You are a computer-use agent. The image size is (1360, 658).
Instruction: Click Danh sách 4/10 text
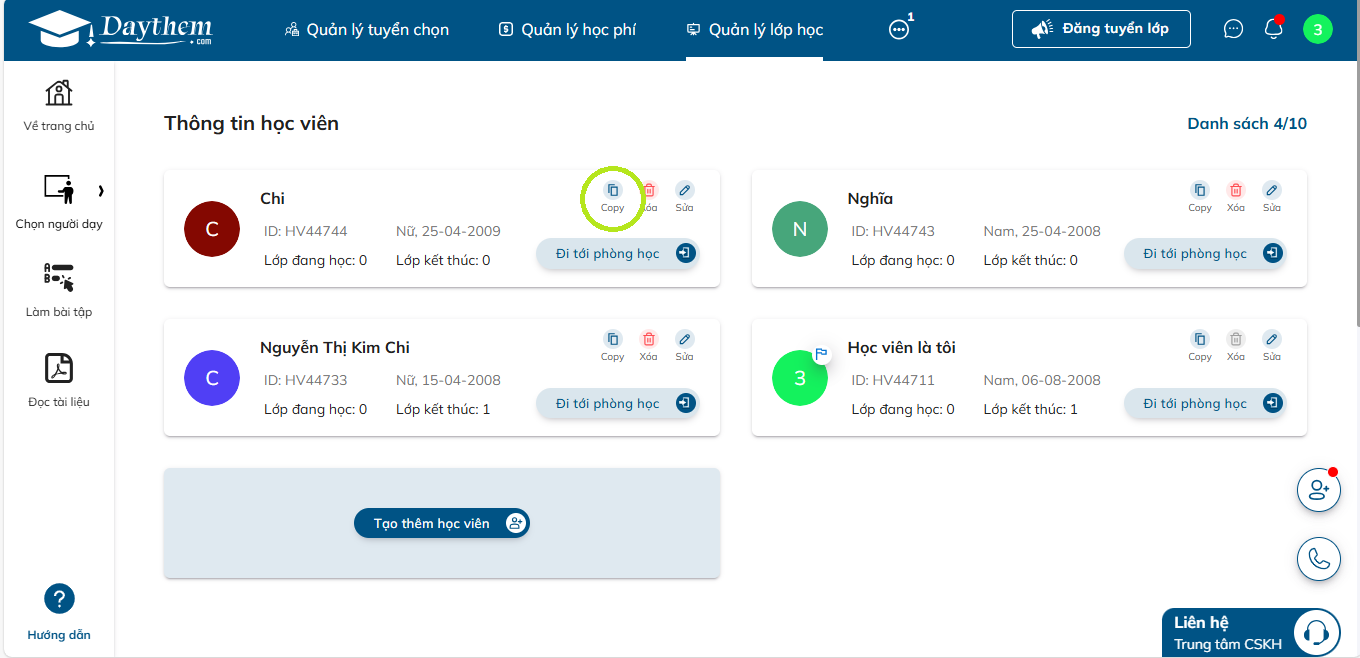pyautogui.click(x=1247, y=124)
